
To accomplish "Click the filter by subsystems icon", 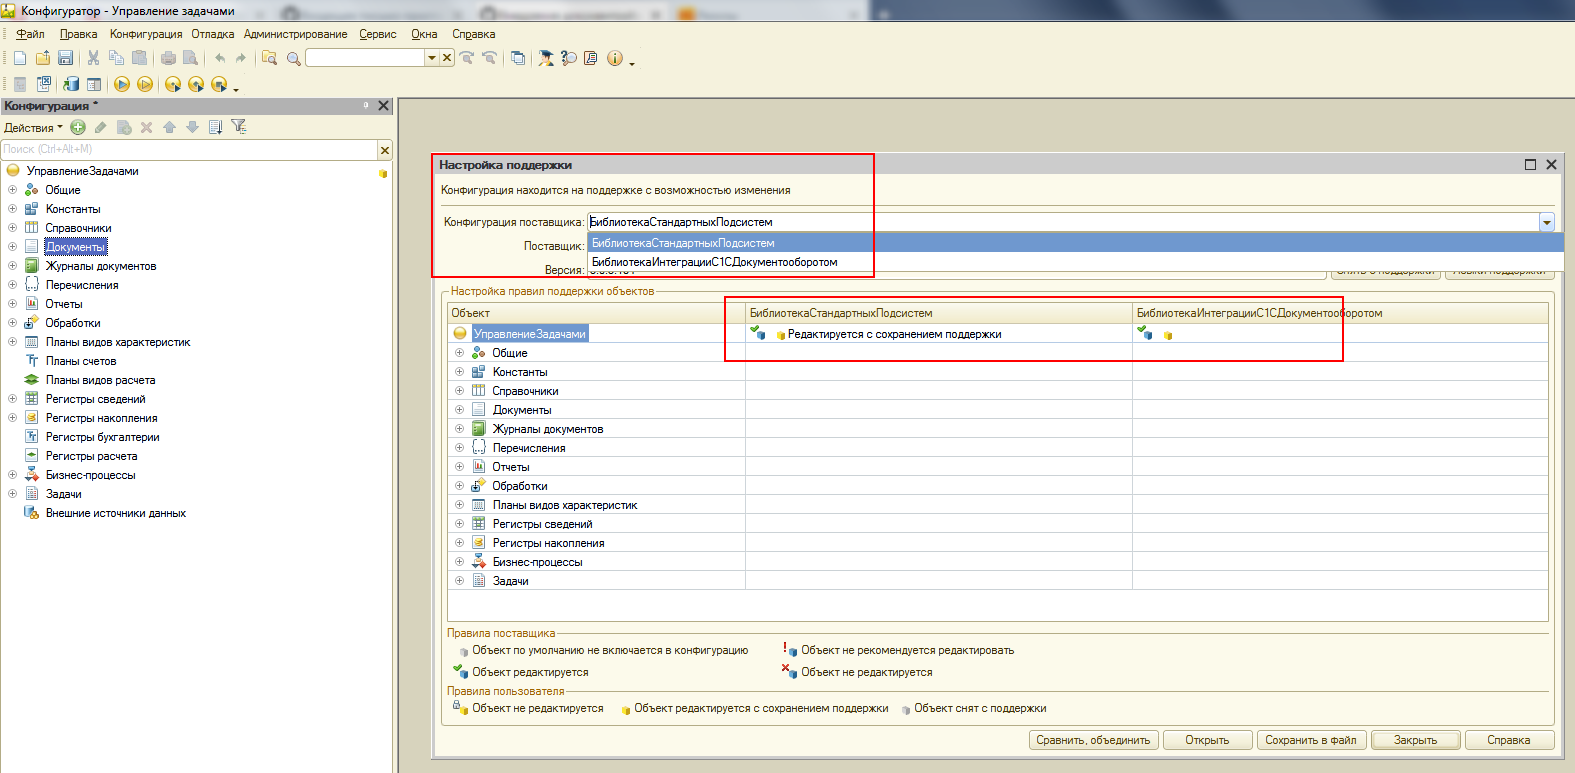I will pyautogui.click(x=238, y=127).
